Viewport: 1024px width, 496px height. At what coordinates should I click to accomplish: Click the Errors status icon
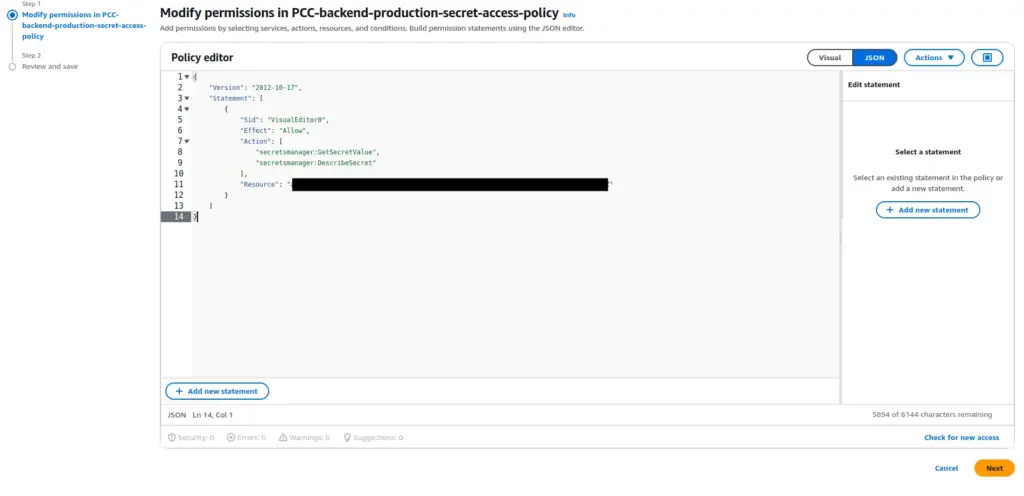[x=231, y=437]
